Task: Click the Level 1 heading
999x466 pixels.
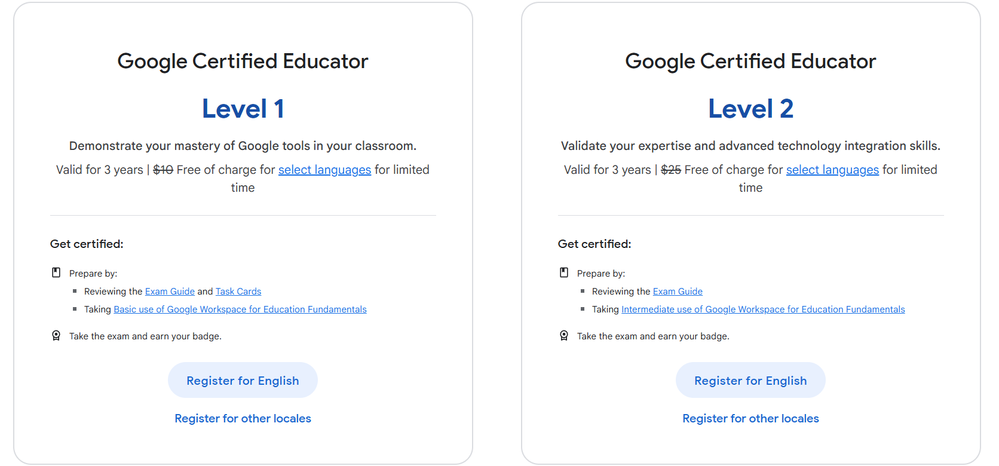Action: (x=243, y=108)
